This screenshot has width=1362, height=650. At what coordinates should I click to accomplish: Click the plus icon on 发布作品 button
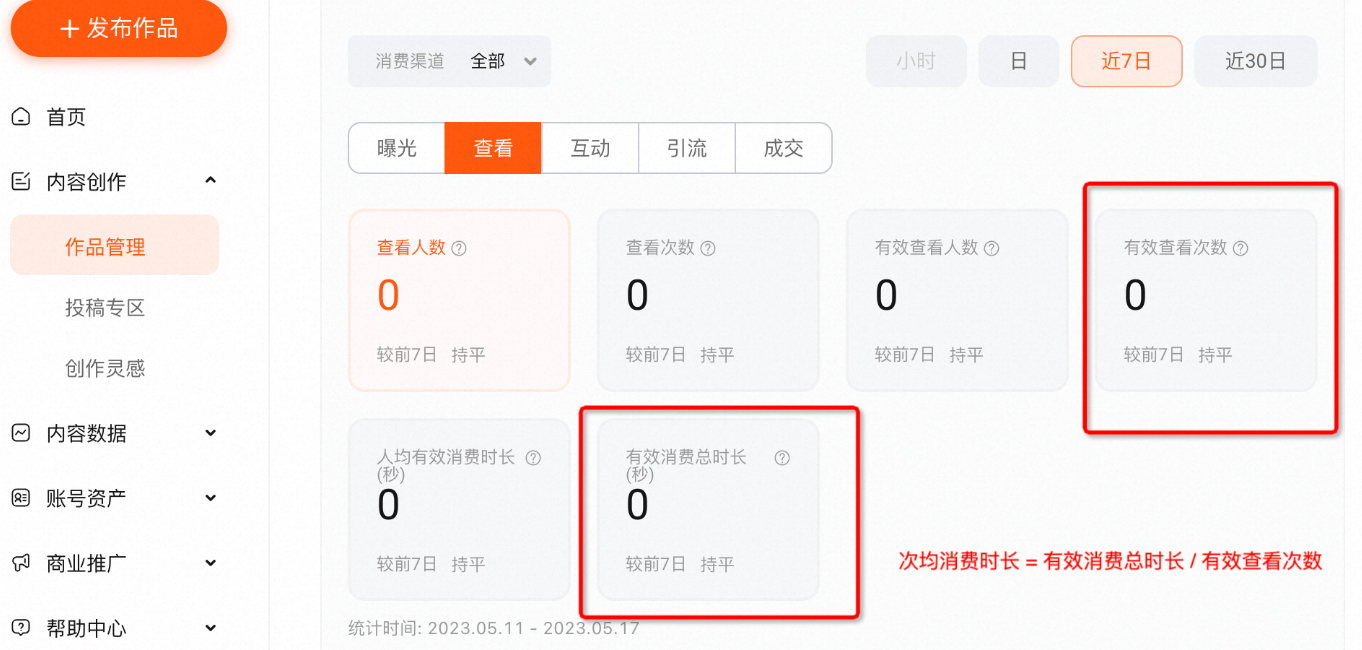(x=68, y=29)
